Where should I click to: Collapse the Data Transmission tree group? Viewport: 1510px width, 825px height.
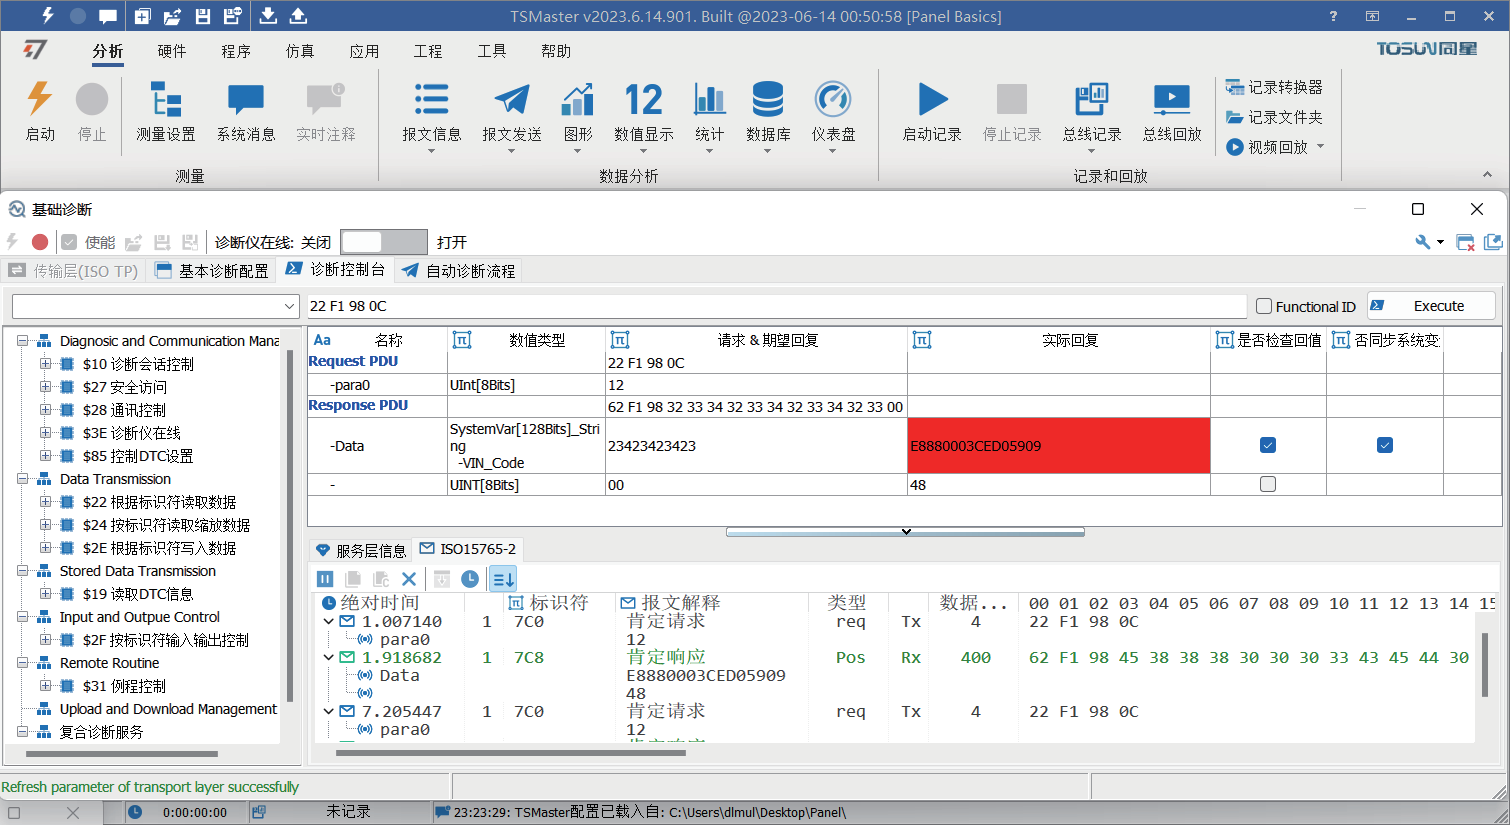pos(22,479)
